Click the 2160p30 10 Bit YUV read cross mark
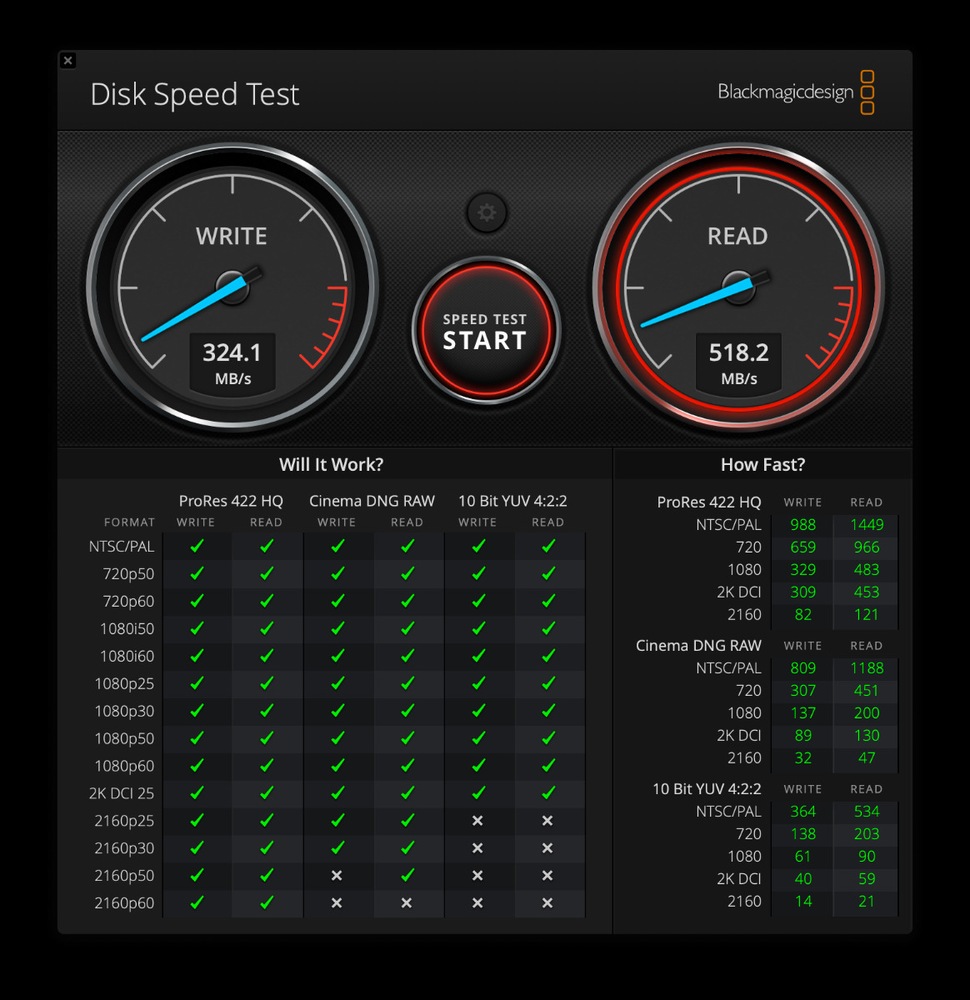Viewport: 970px width, 1000px height. [x=547, y=848]
